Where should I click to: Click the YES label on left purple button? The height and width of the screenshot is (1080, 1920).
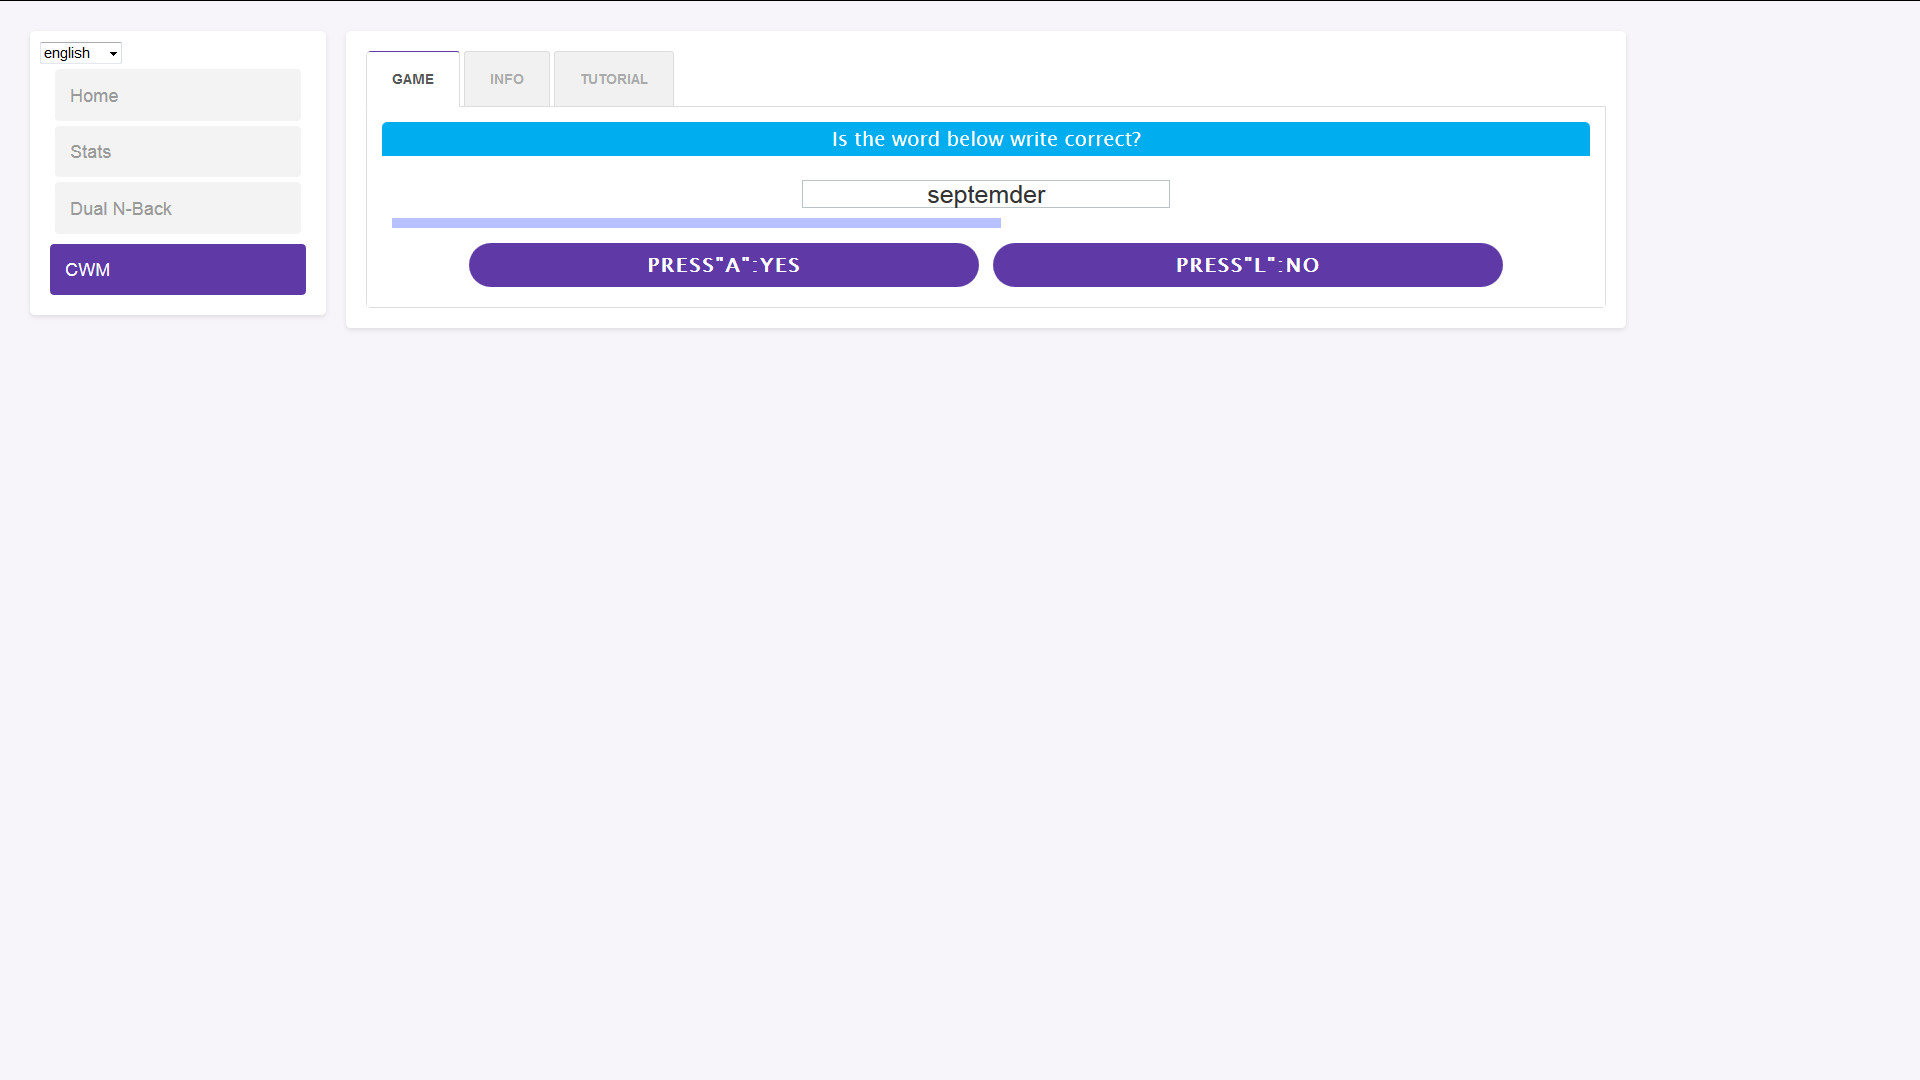point(779,265)
